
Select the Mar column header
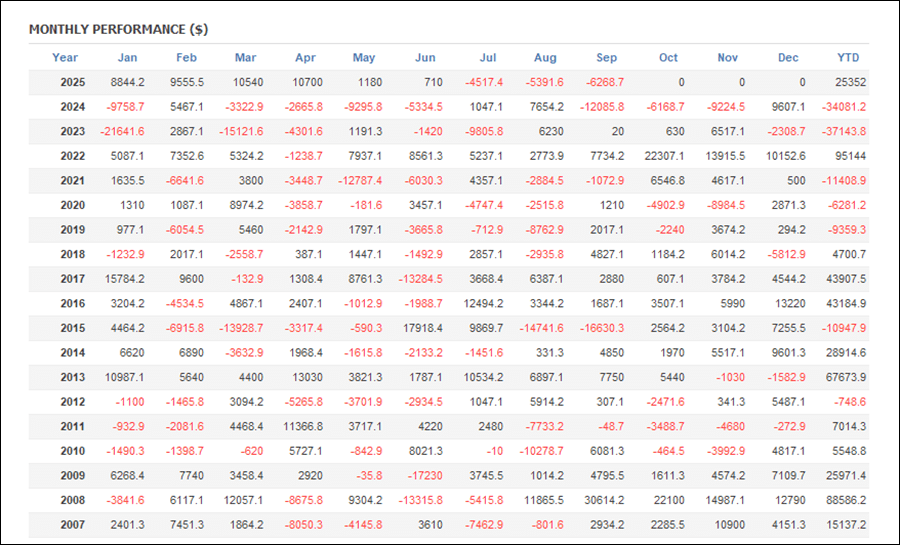coord(245,58)
